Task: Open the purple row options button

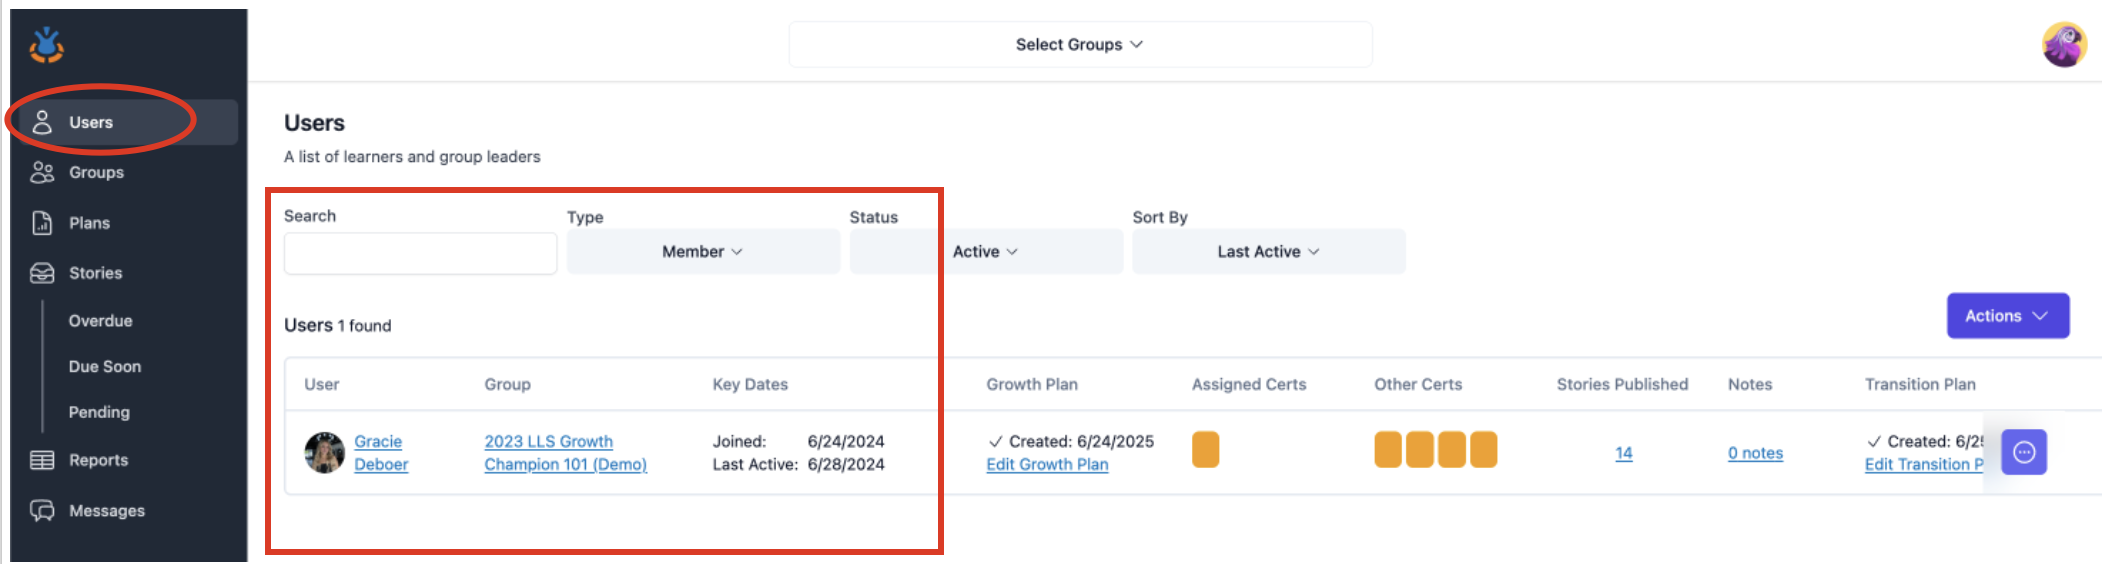Action: (2023, 452)
